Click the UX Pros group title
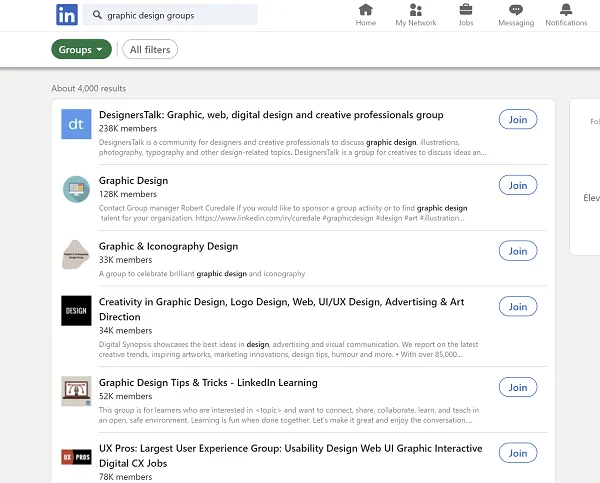Image resolution: width=600 pixels, height=483 pixels. (290, 449)
